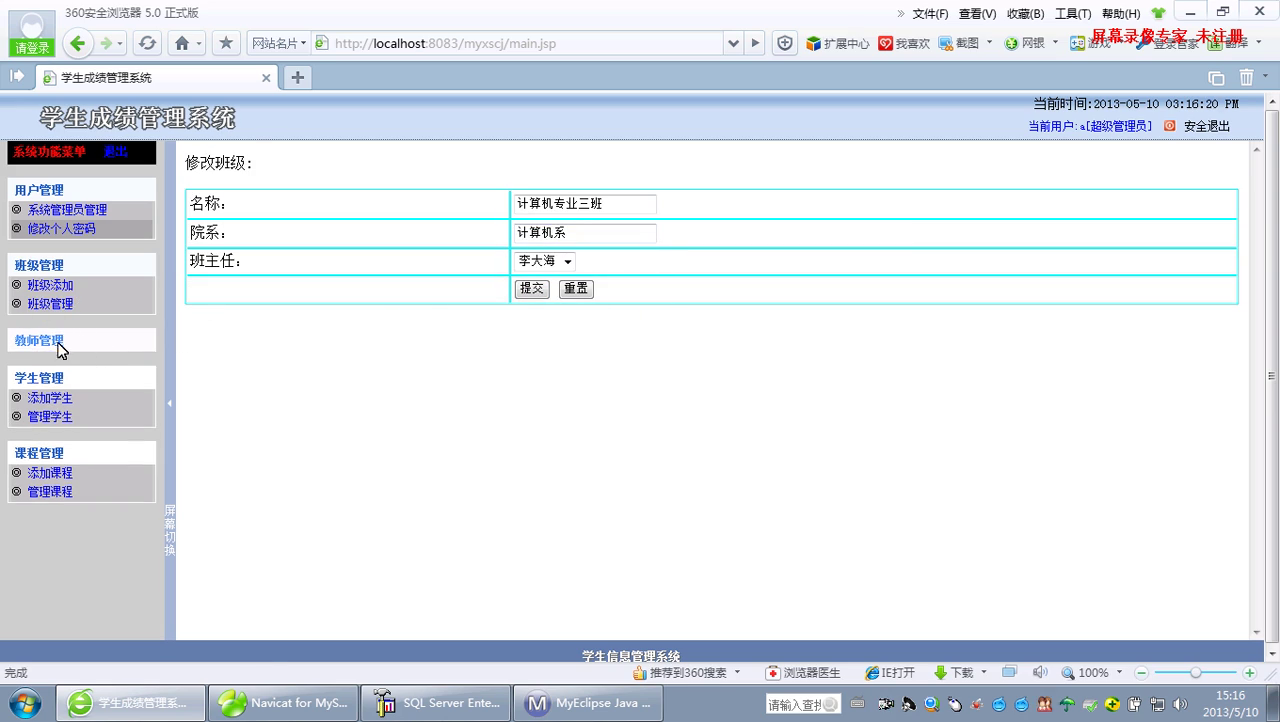Click the 名称 field with 计算机专业三班

pyautogui.click(x=585, y=204)
